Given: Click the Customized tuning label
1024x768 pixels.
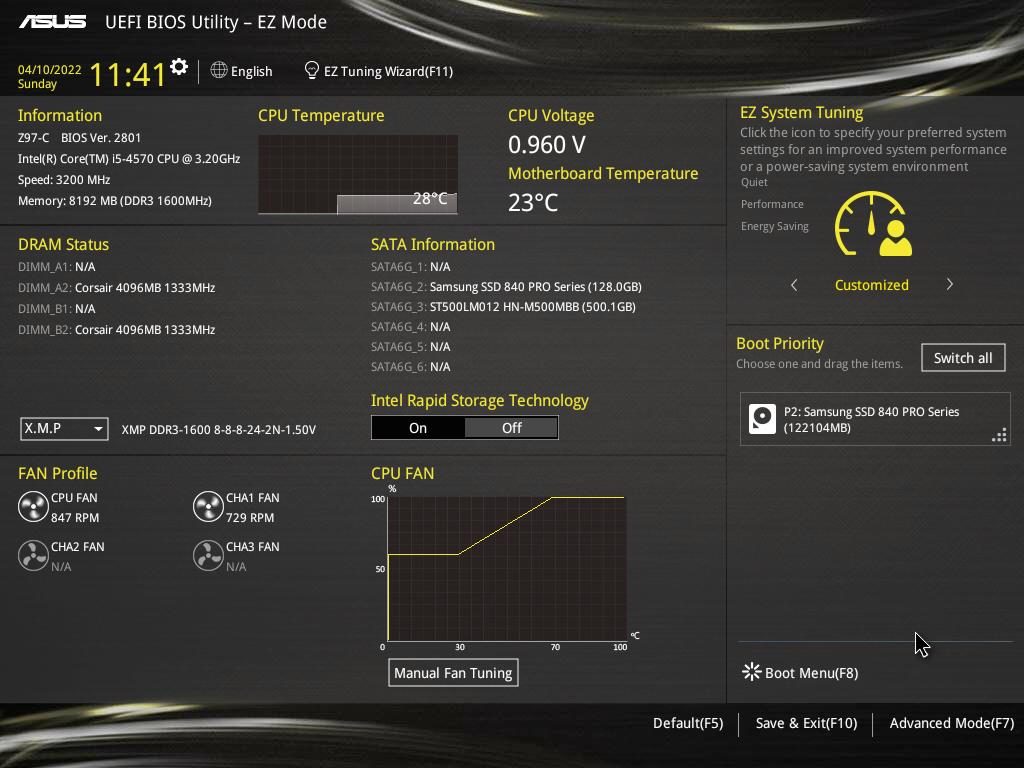Looking at the screenshot, I should coord(872,285).
